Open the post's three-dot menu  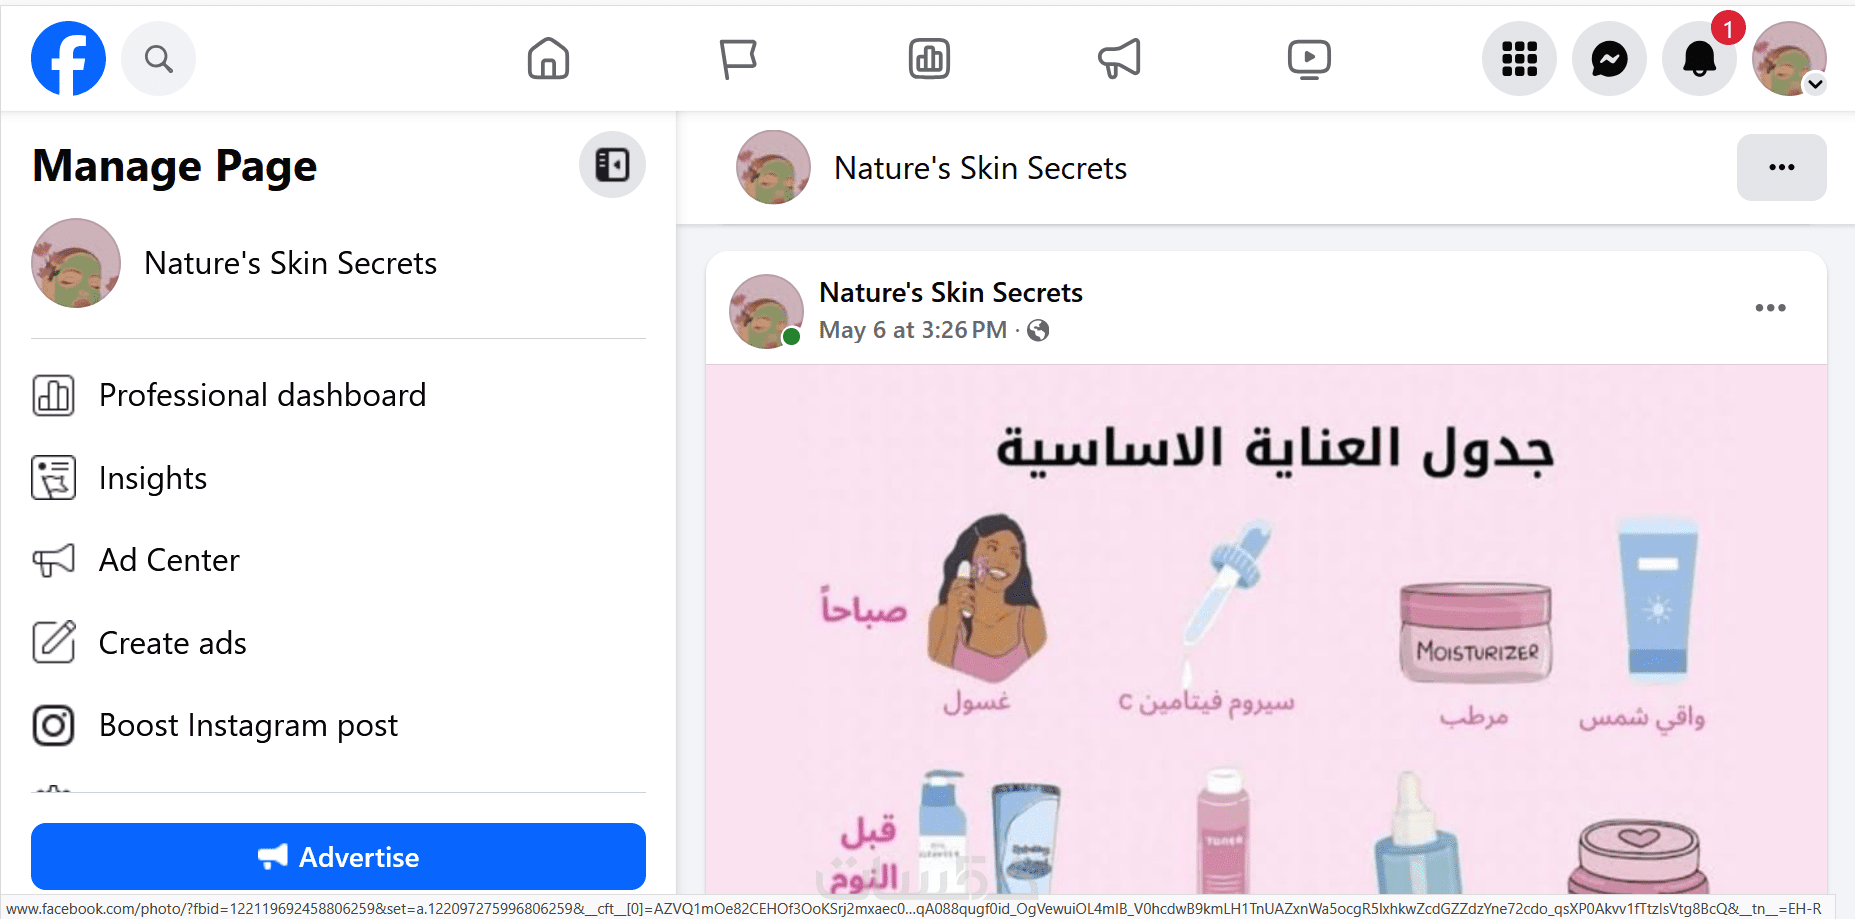click(x=1770, y=308)
